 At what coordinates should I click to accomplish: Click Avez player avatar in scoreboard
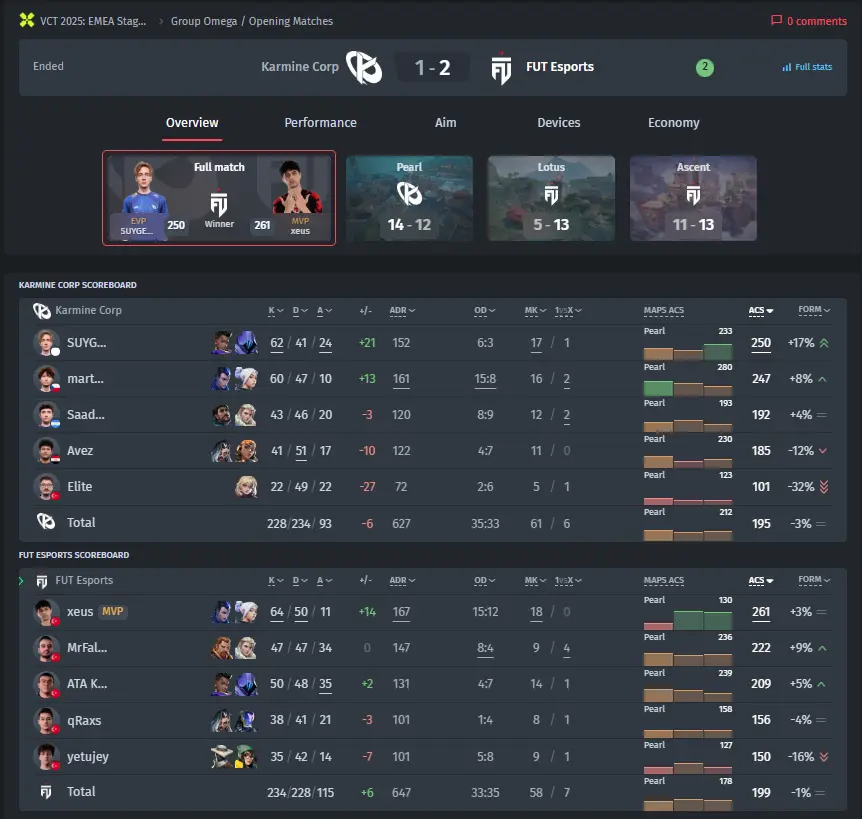tap(46, 451)
